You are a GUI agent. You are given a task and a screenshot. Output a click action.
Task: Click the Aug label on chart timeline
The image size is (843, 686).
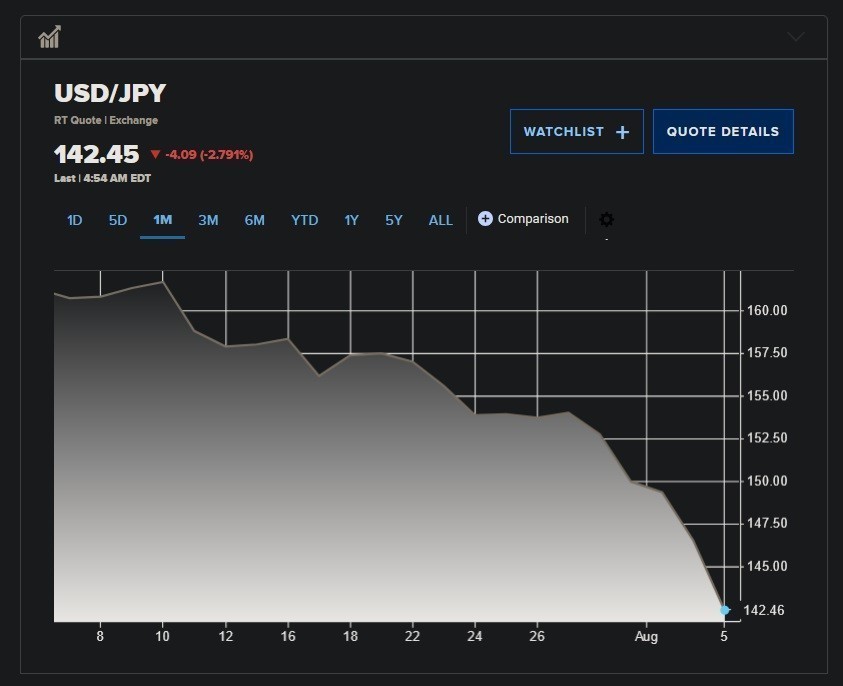[x=647, y=636]
